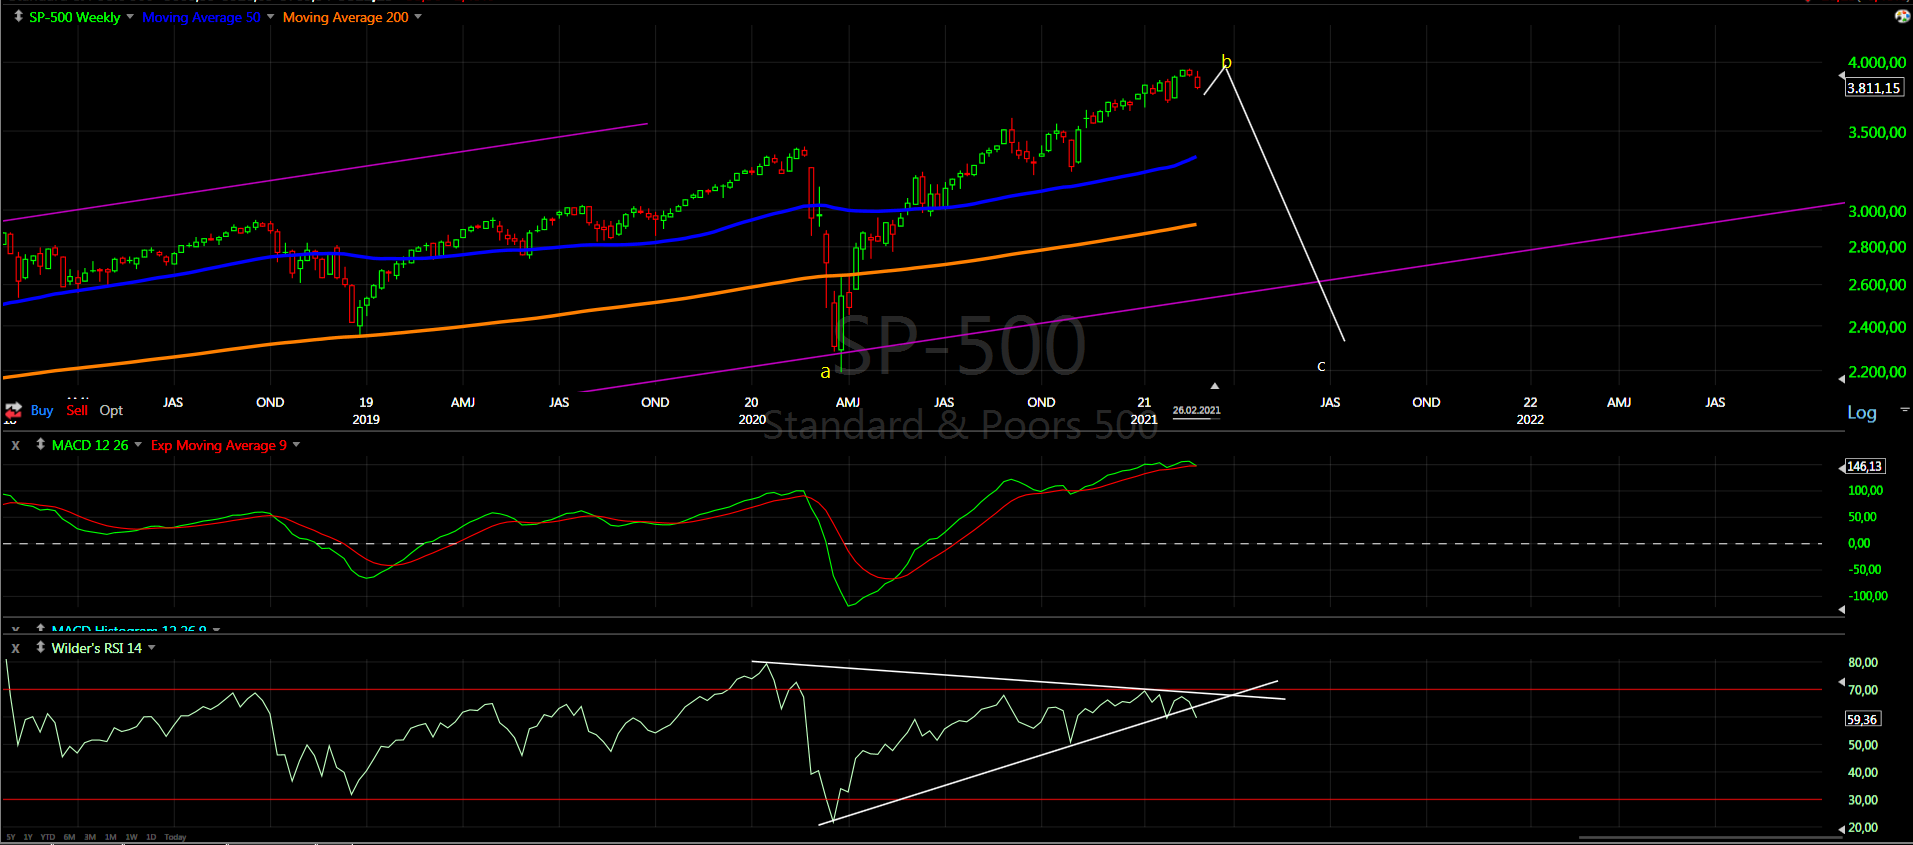Click the Buy link
The height and width of the screenshot is (845, 1913).
coord(42,410)
